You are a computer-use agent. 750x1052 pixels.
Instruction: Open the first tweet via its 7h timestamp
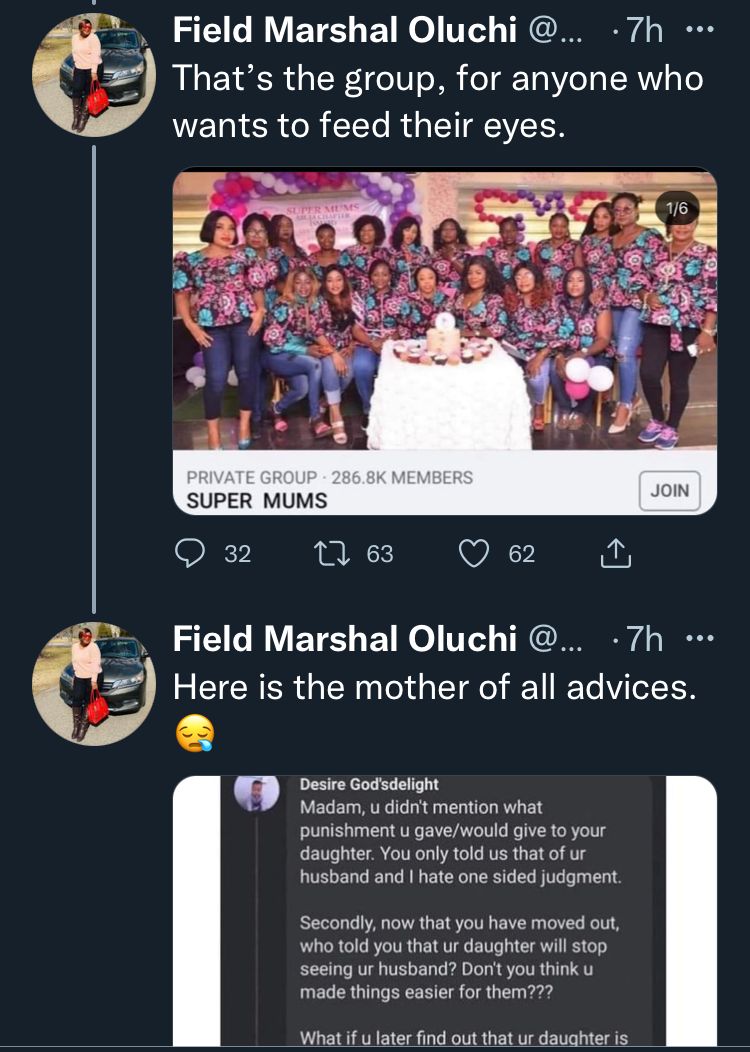pyautogui.click(x=644, y=29)
